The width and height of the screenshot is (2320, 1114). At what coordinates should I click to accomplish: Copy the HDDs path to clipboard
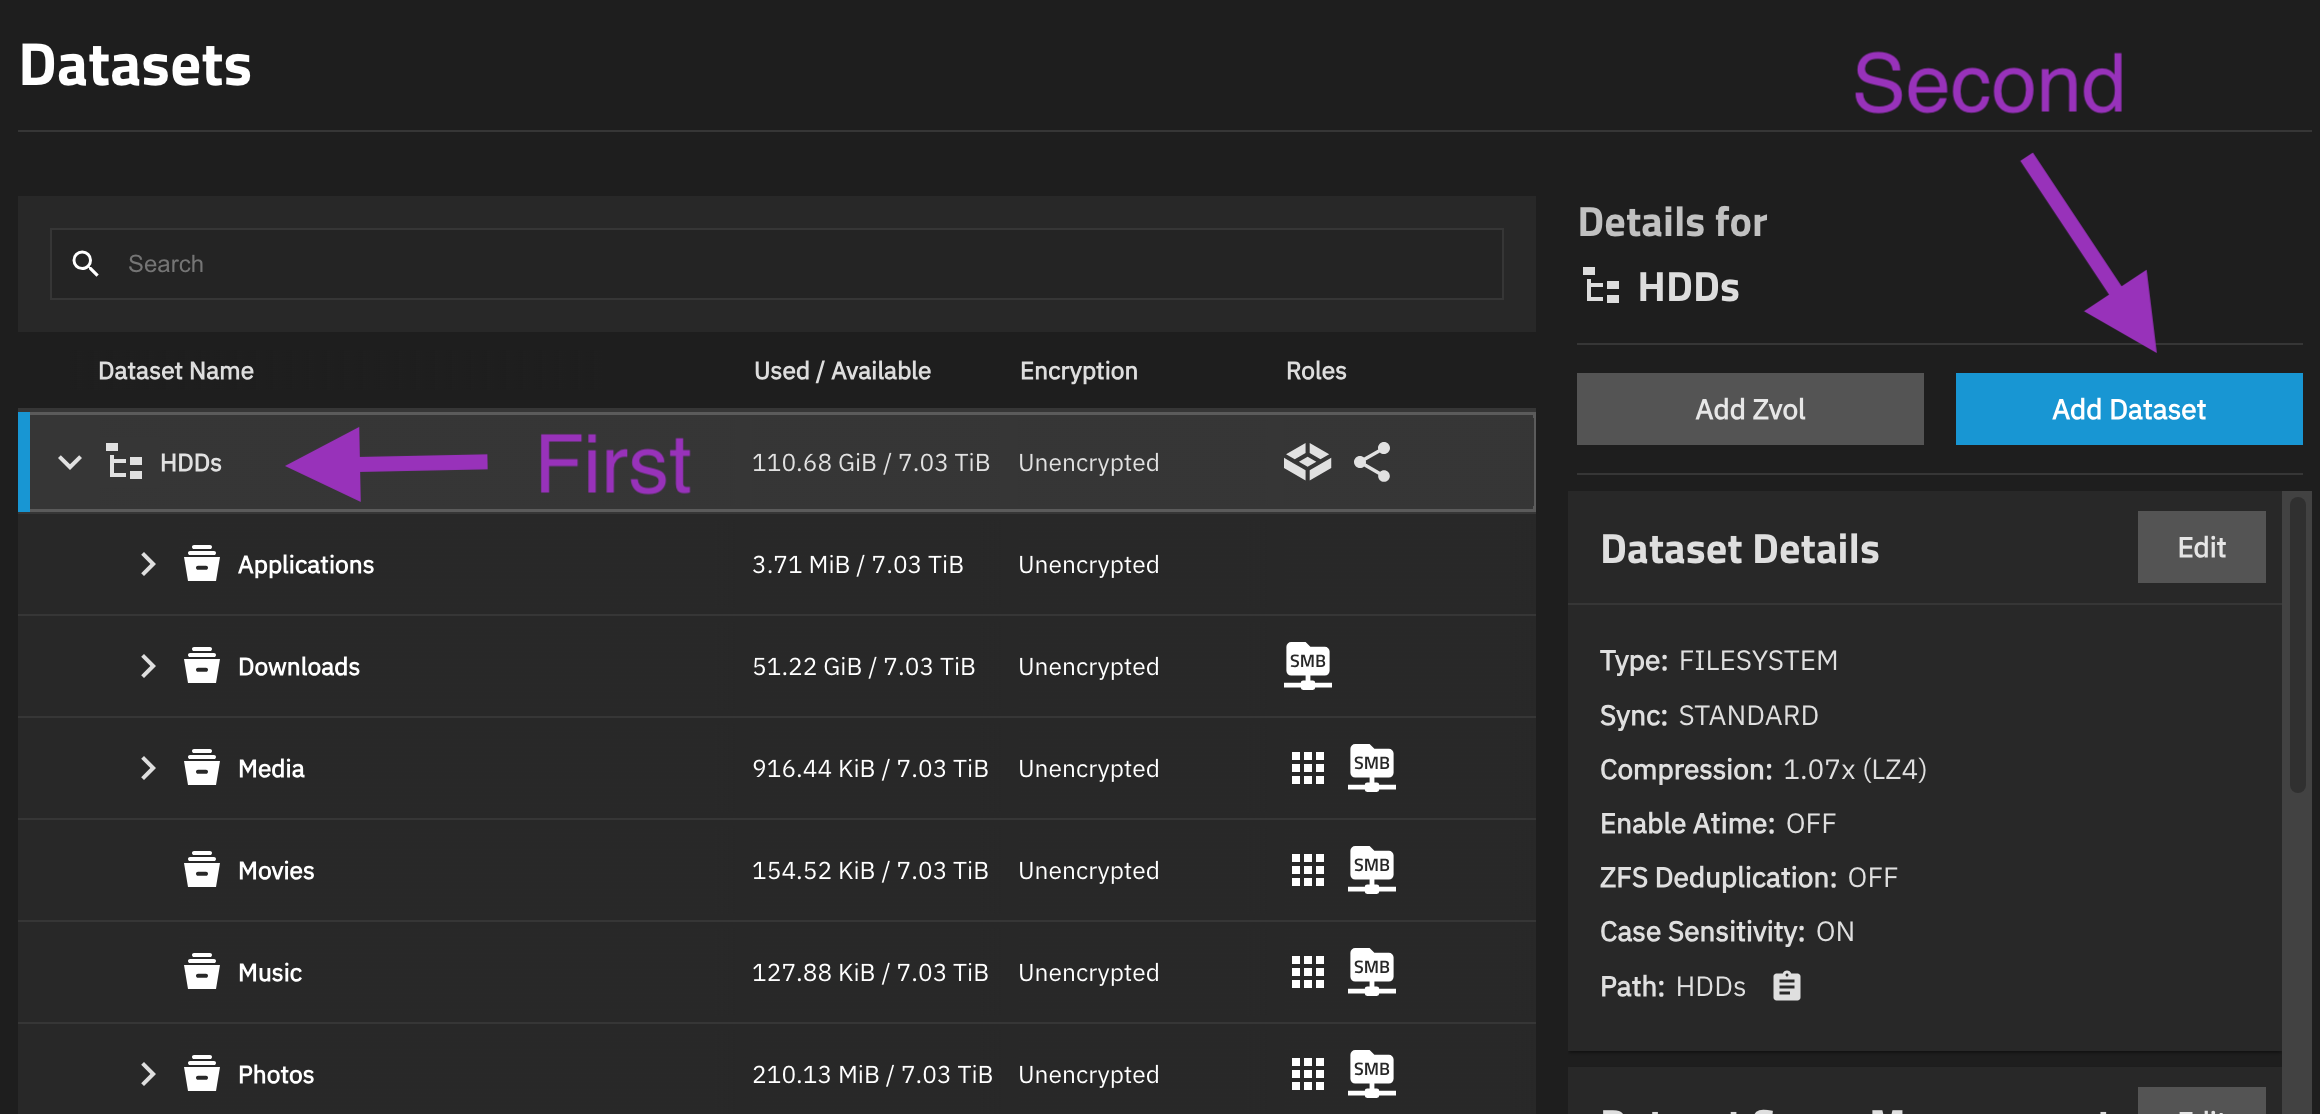click(1786, 986)
